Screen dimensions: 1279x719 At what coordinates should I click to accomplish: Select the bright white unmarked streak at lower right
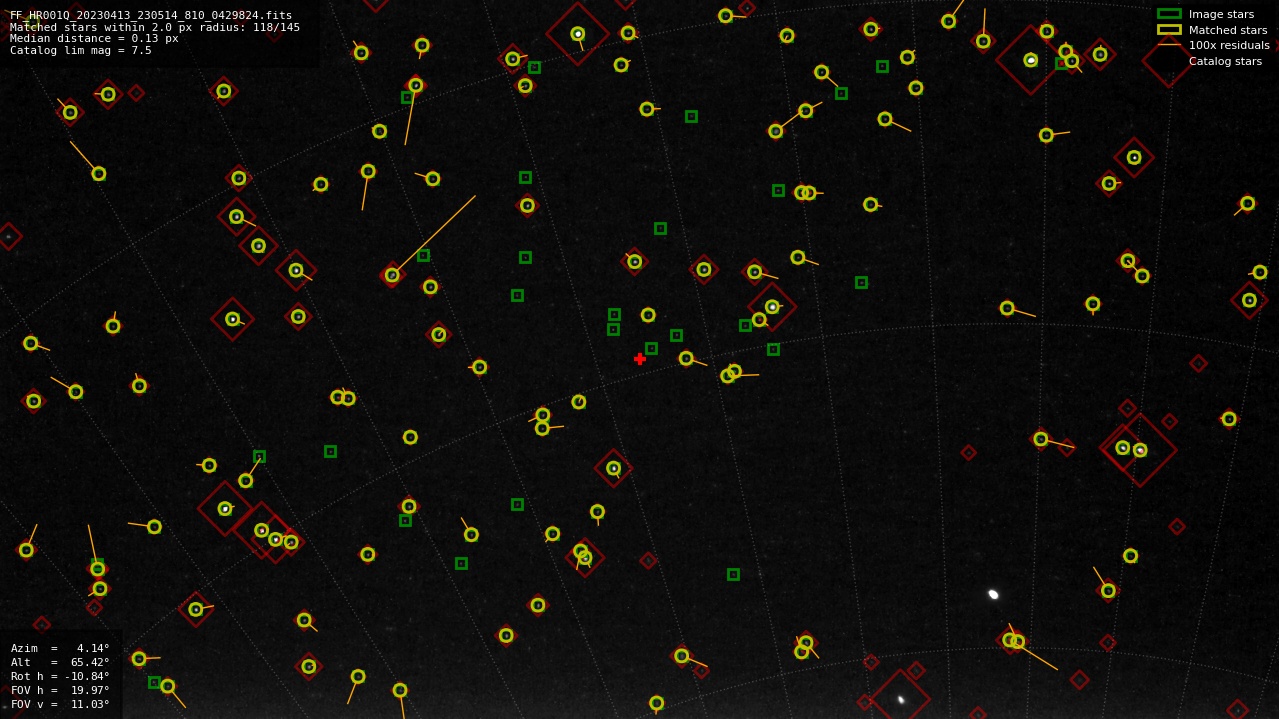pyautogui.click(x=993, y=594)
